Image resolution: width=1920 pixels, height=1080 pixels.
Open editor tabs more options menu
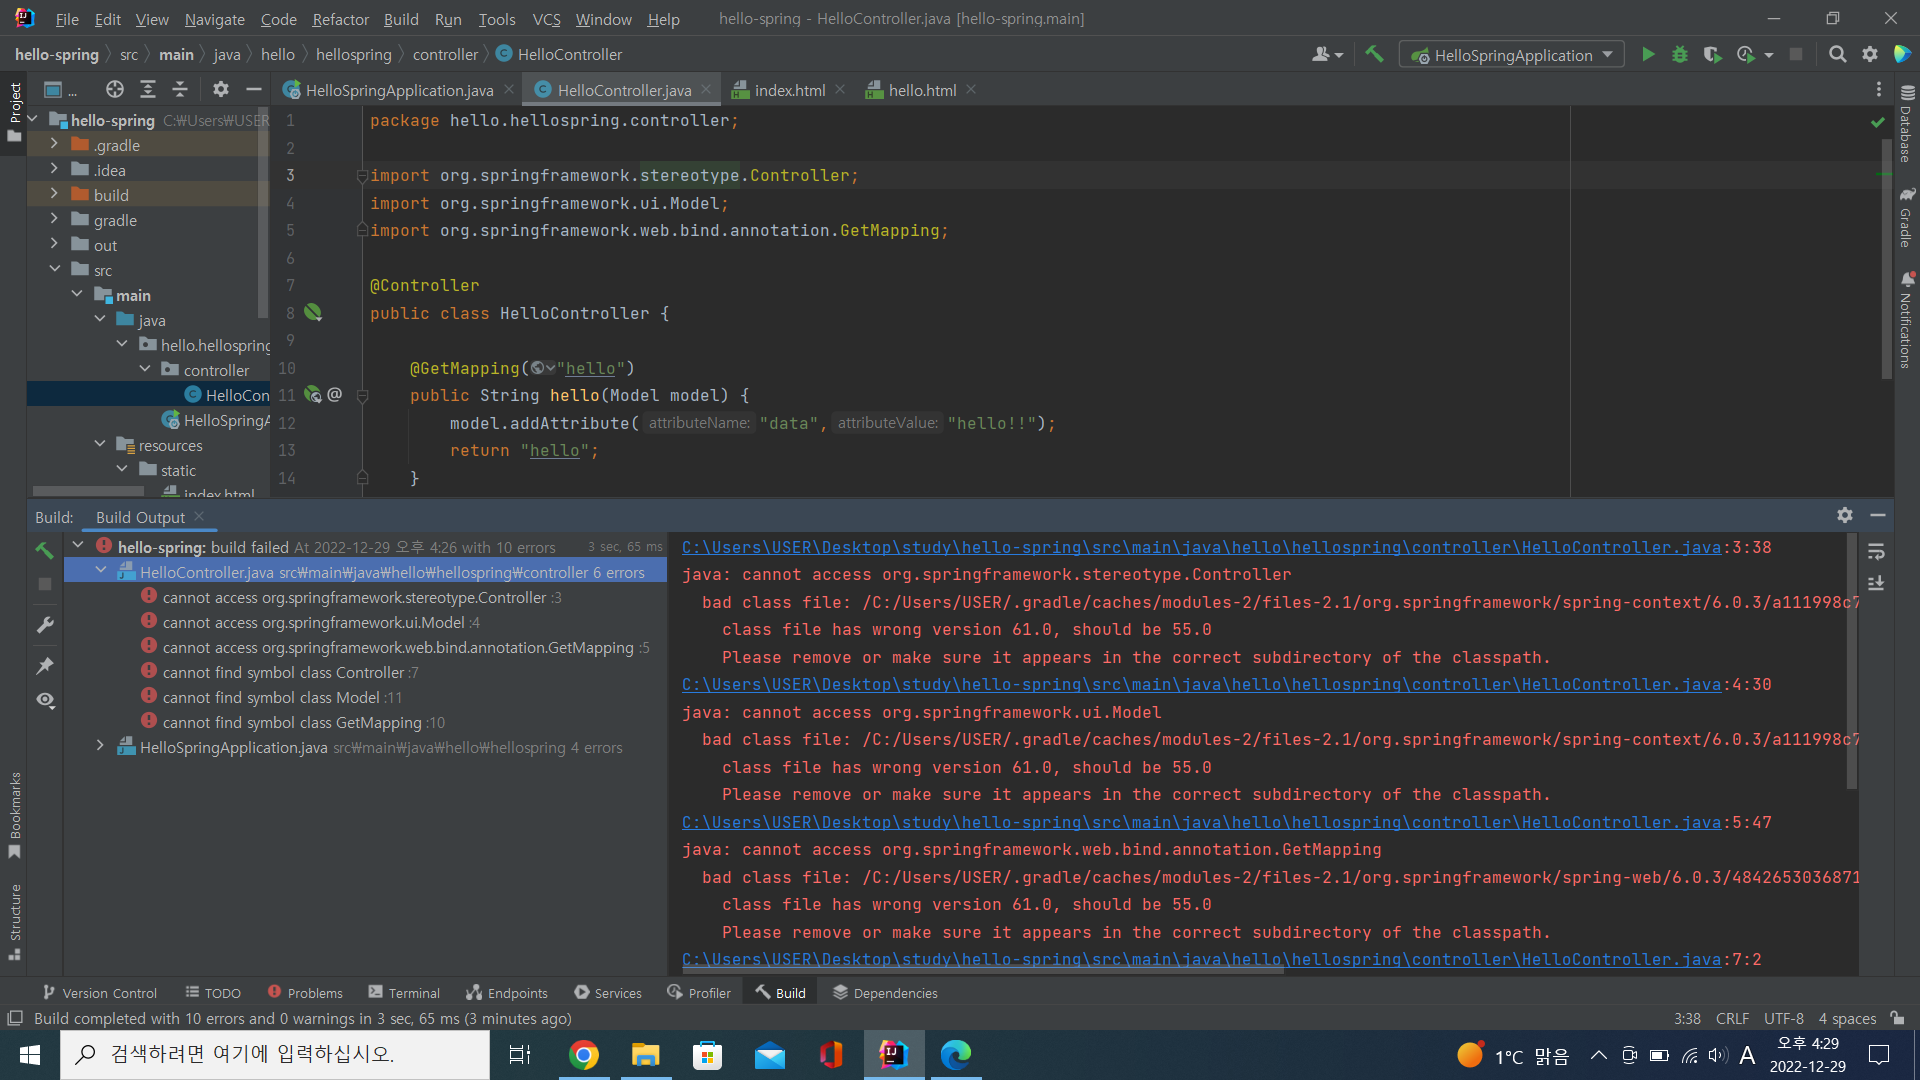1879,90
